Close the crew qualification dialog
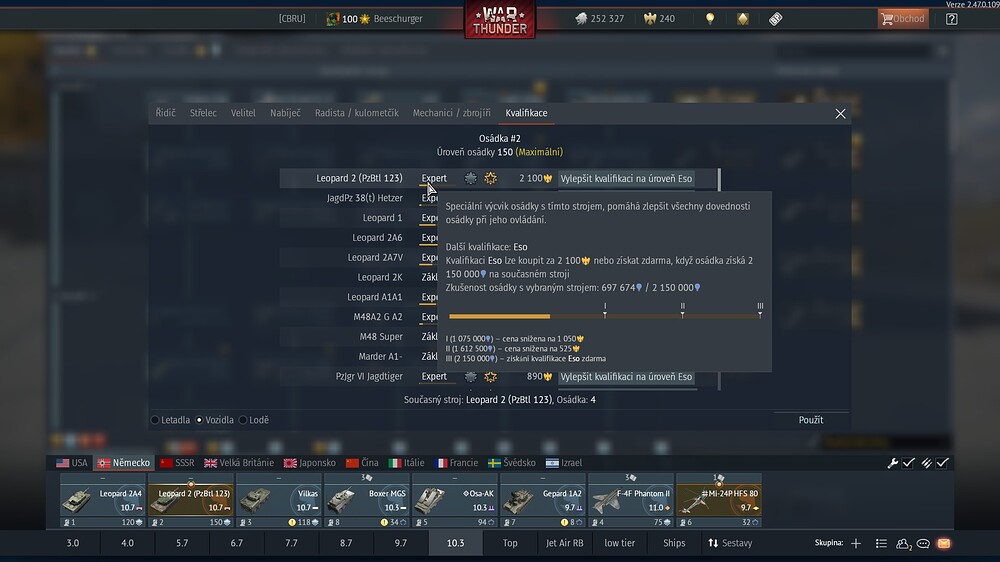 (841, 114)
